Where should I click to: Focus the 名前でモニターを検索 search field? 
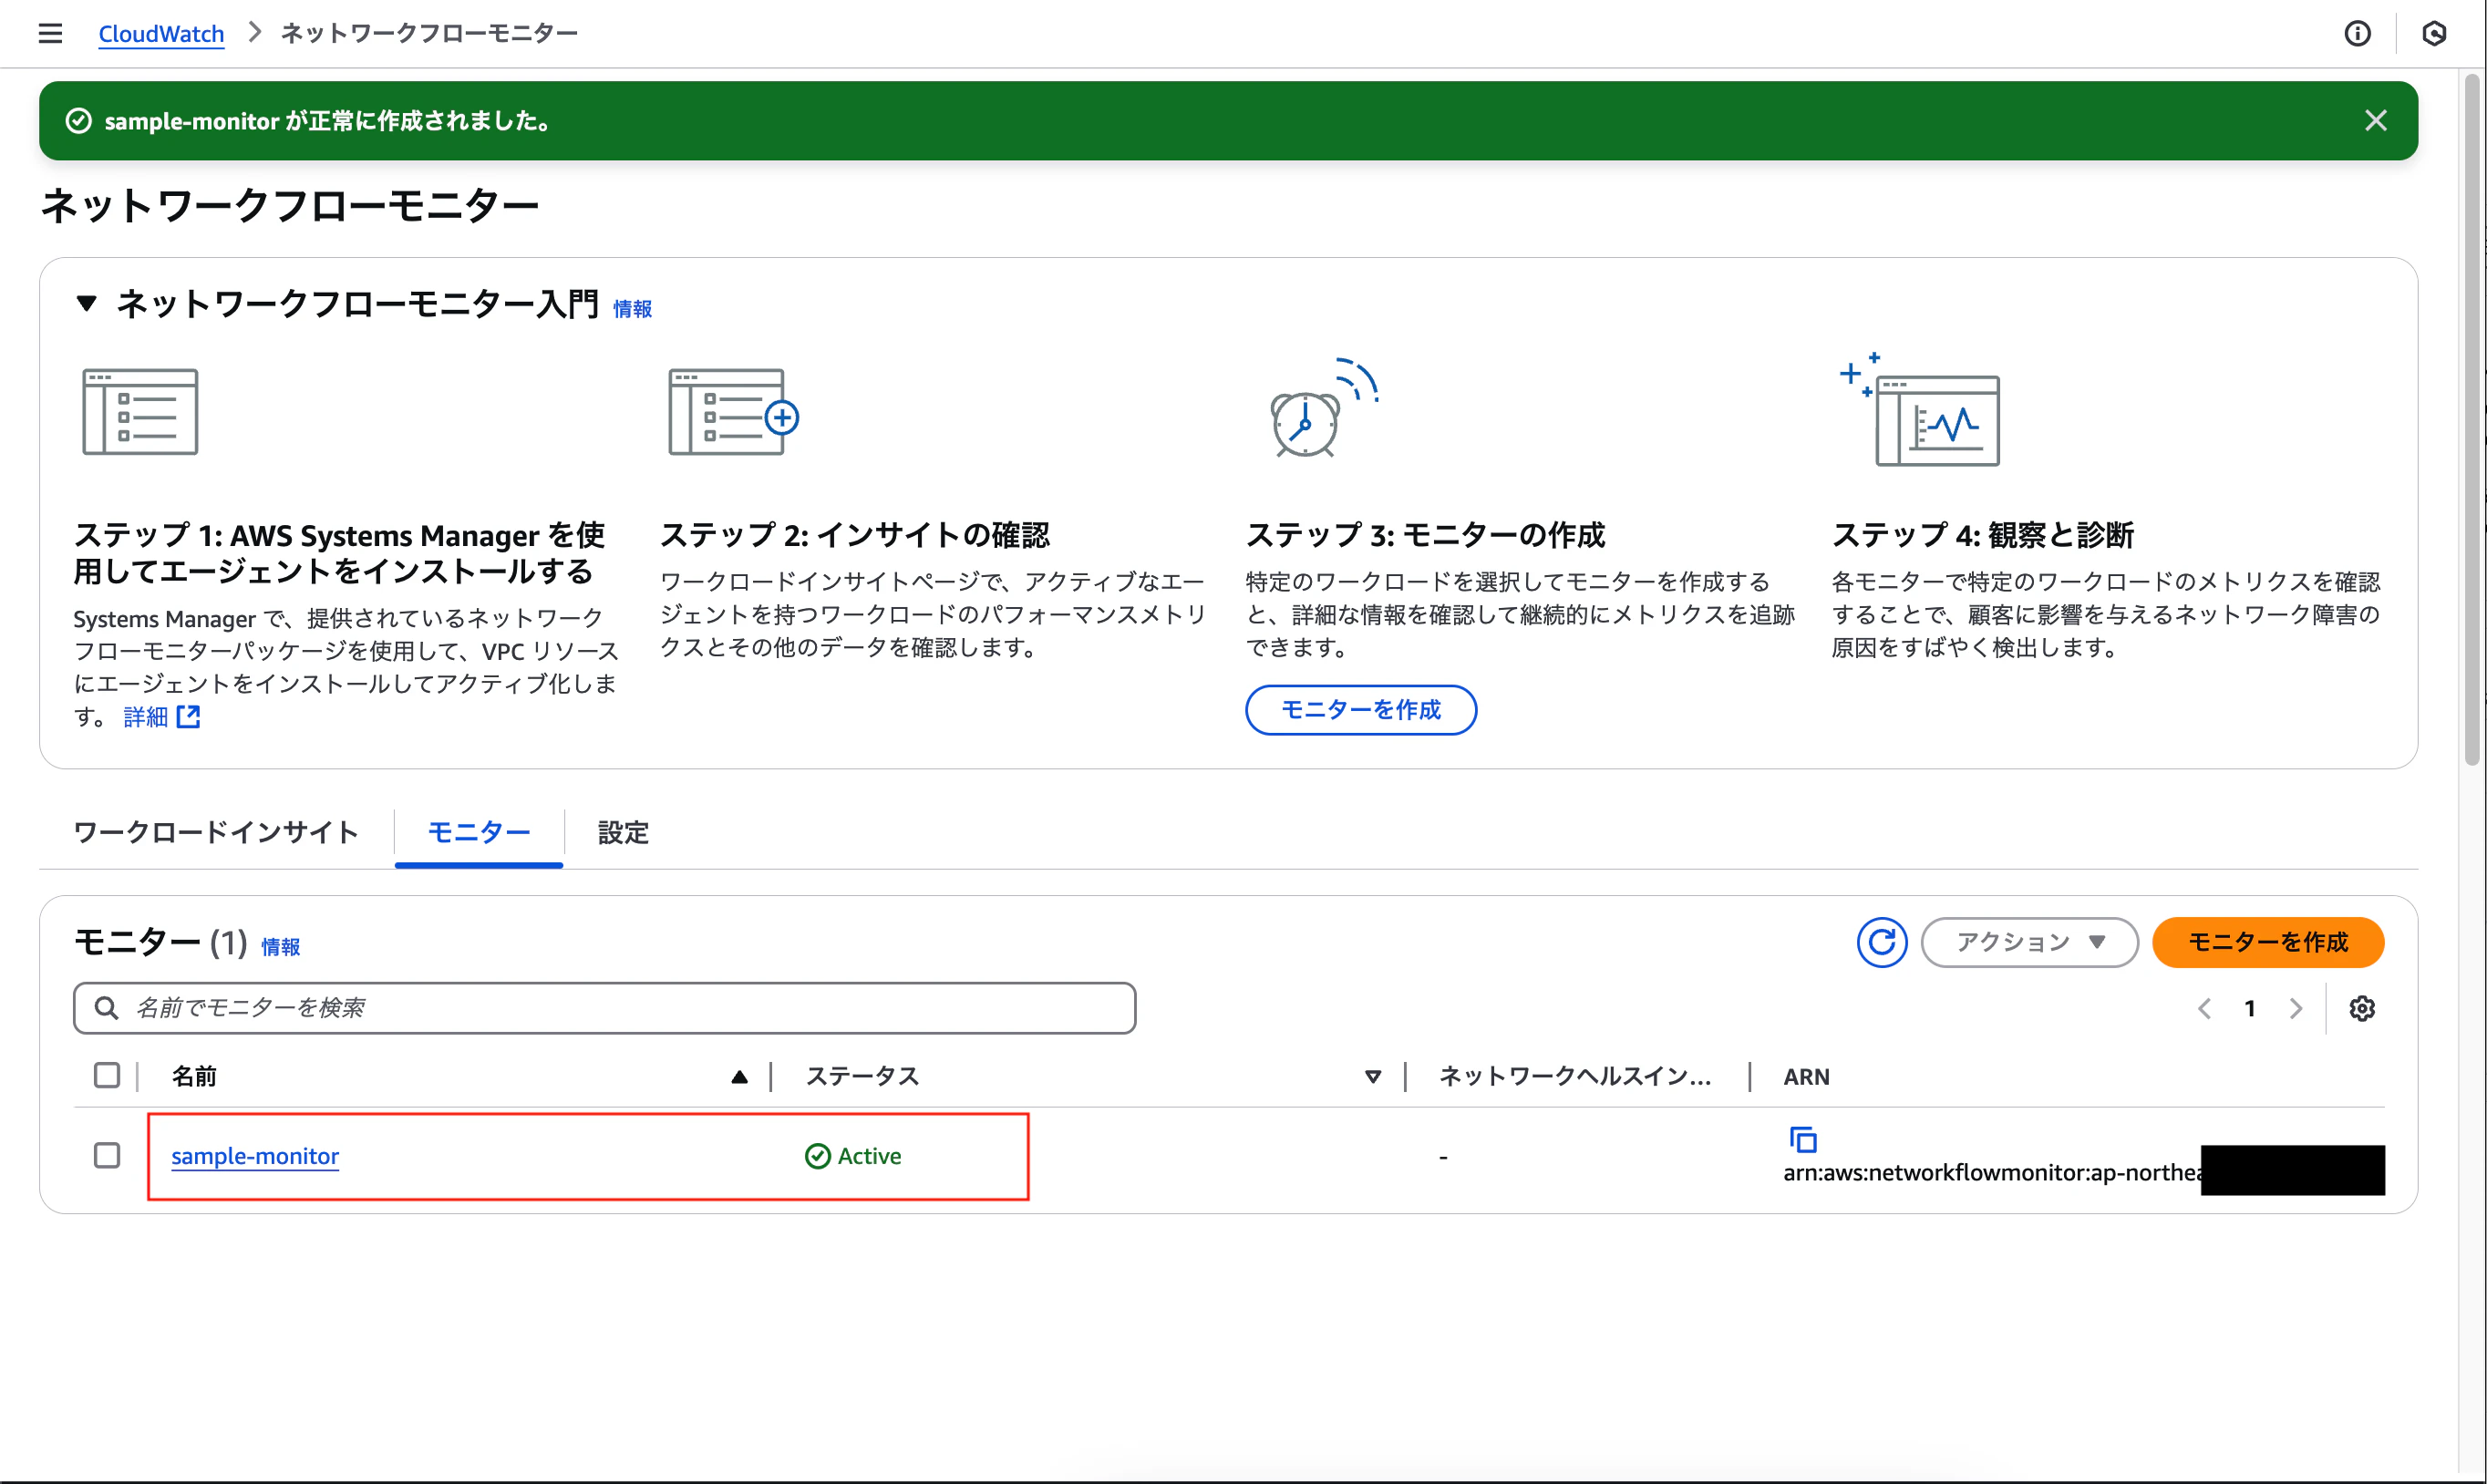pos(604,1008)
